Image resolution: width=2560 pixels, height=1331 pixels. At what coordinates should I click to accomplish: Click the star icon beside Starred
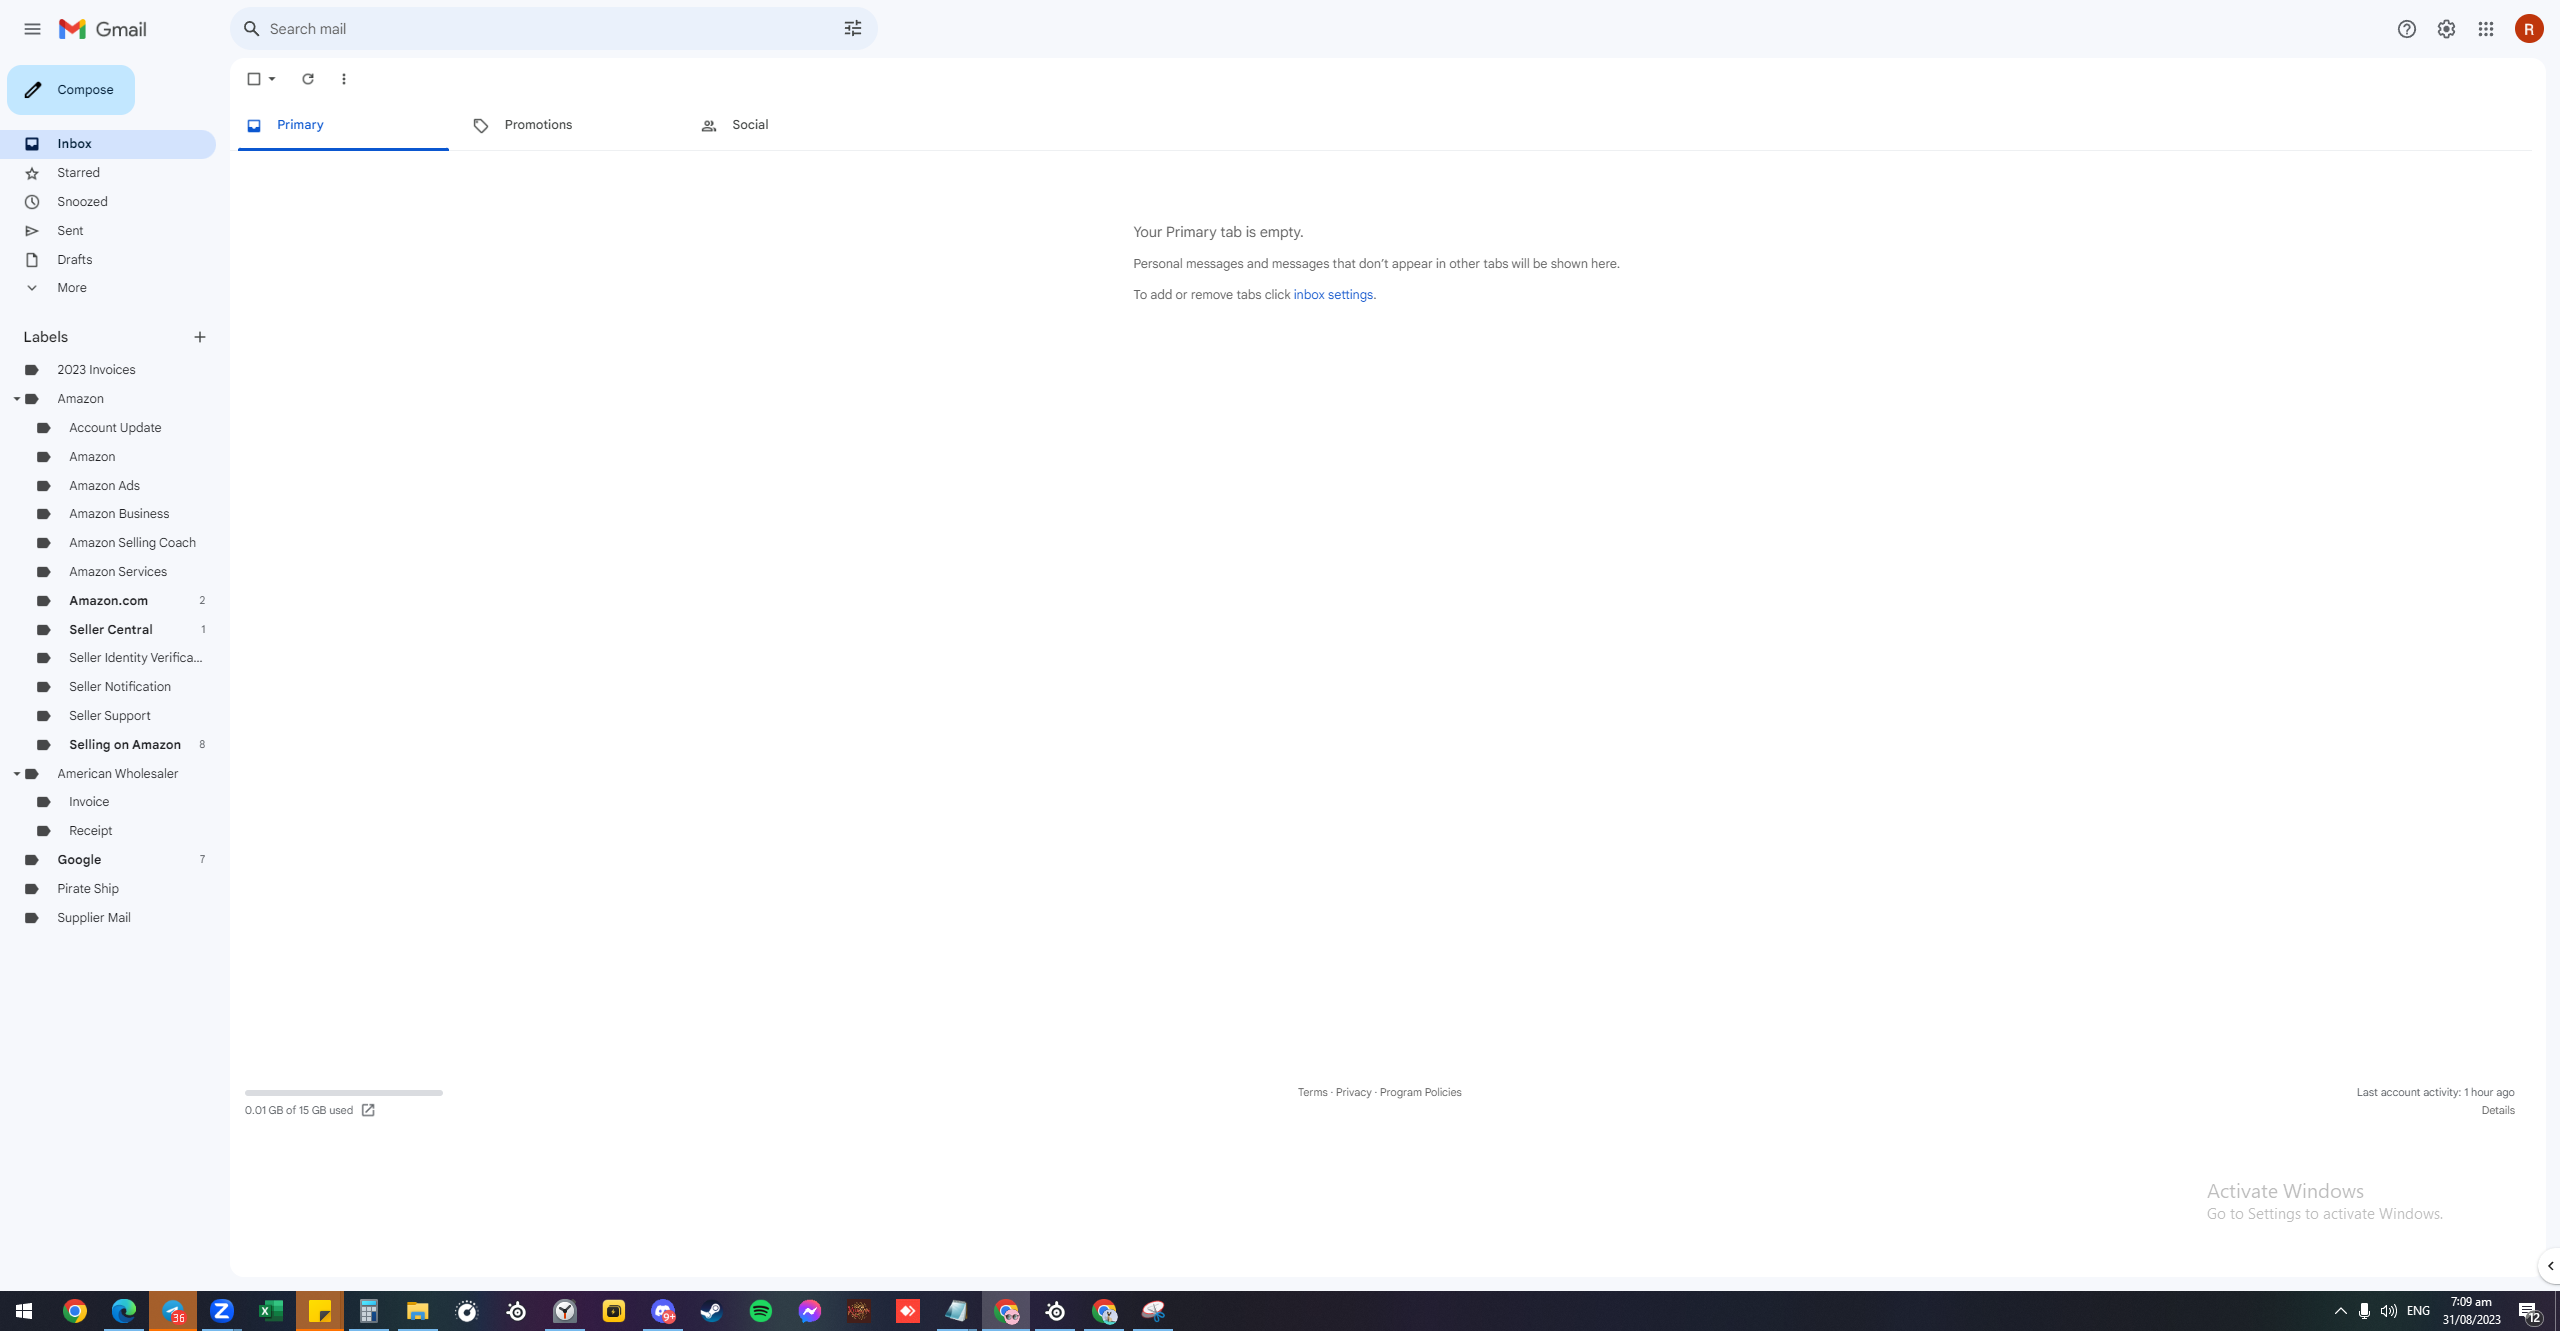[32, 173]
